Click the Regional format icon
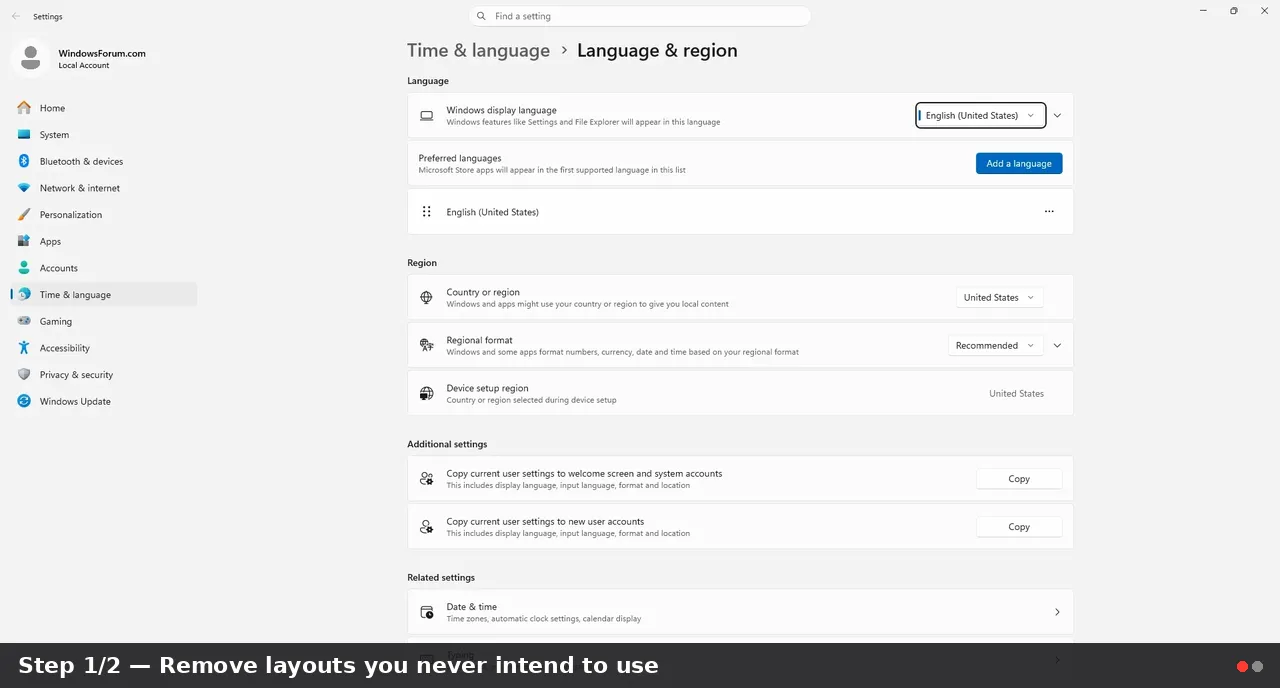This screenshot has height=688, width=1280. click(427, 345)
